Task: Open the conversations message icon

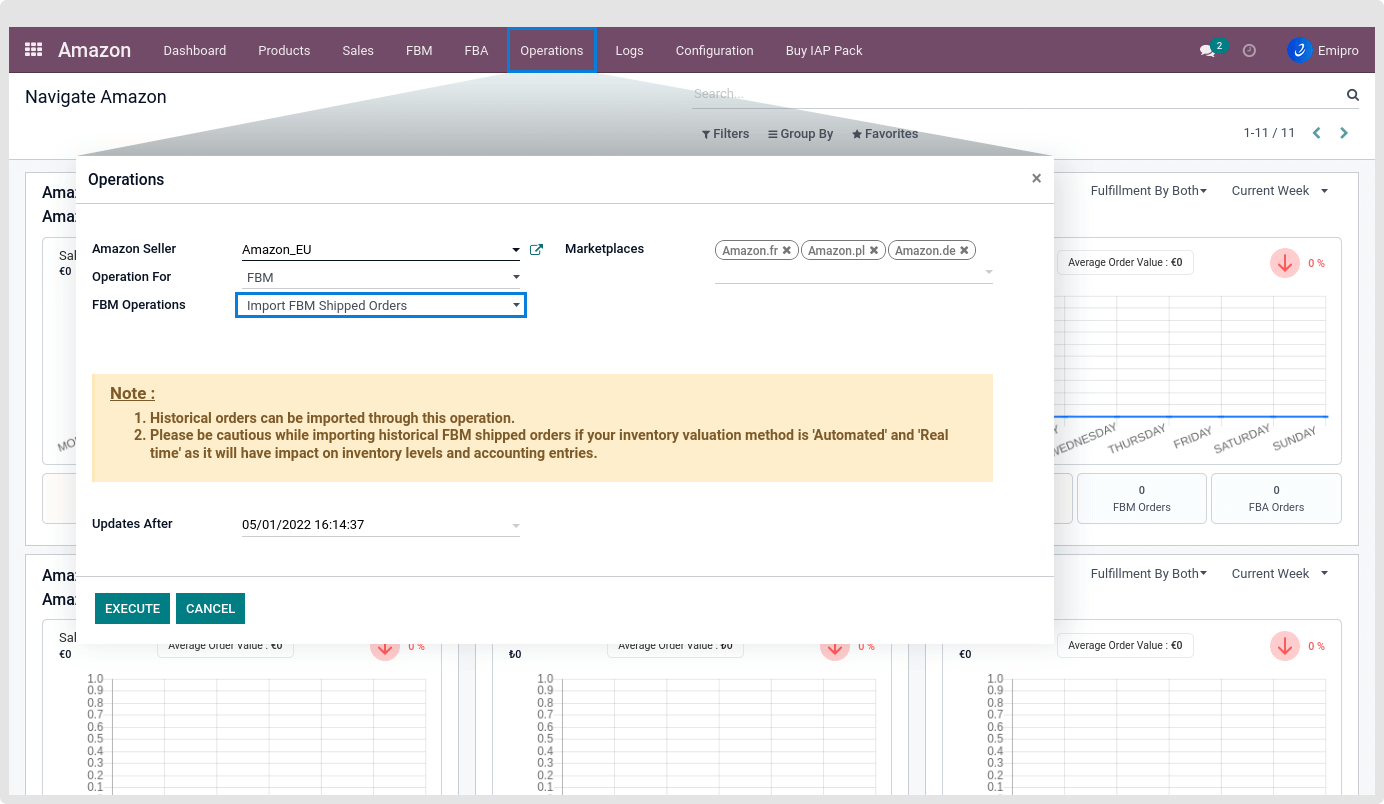Action: [x=1207, y=50]
